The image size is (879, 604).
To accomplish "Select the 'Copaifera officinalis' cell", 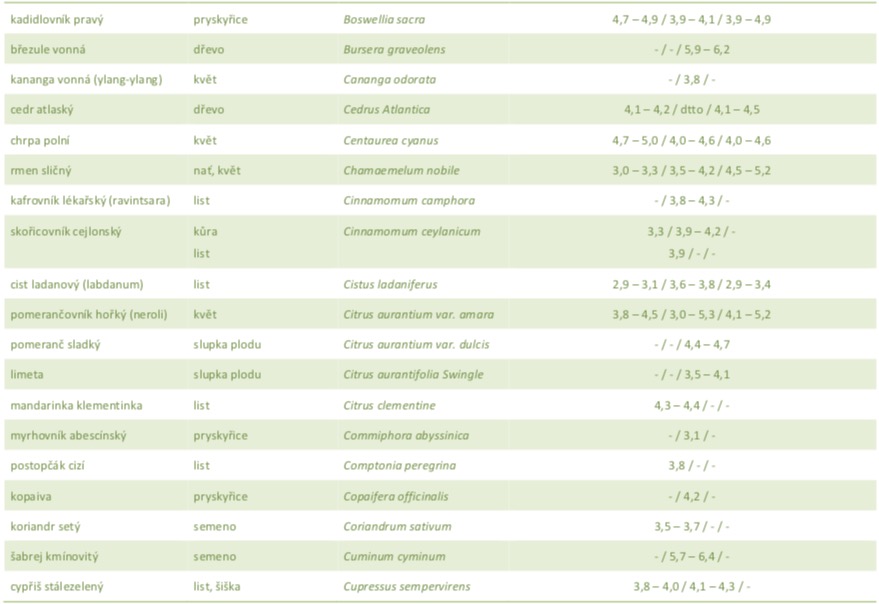I will coord(401,496).
